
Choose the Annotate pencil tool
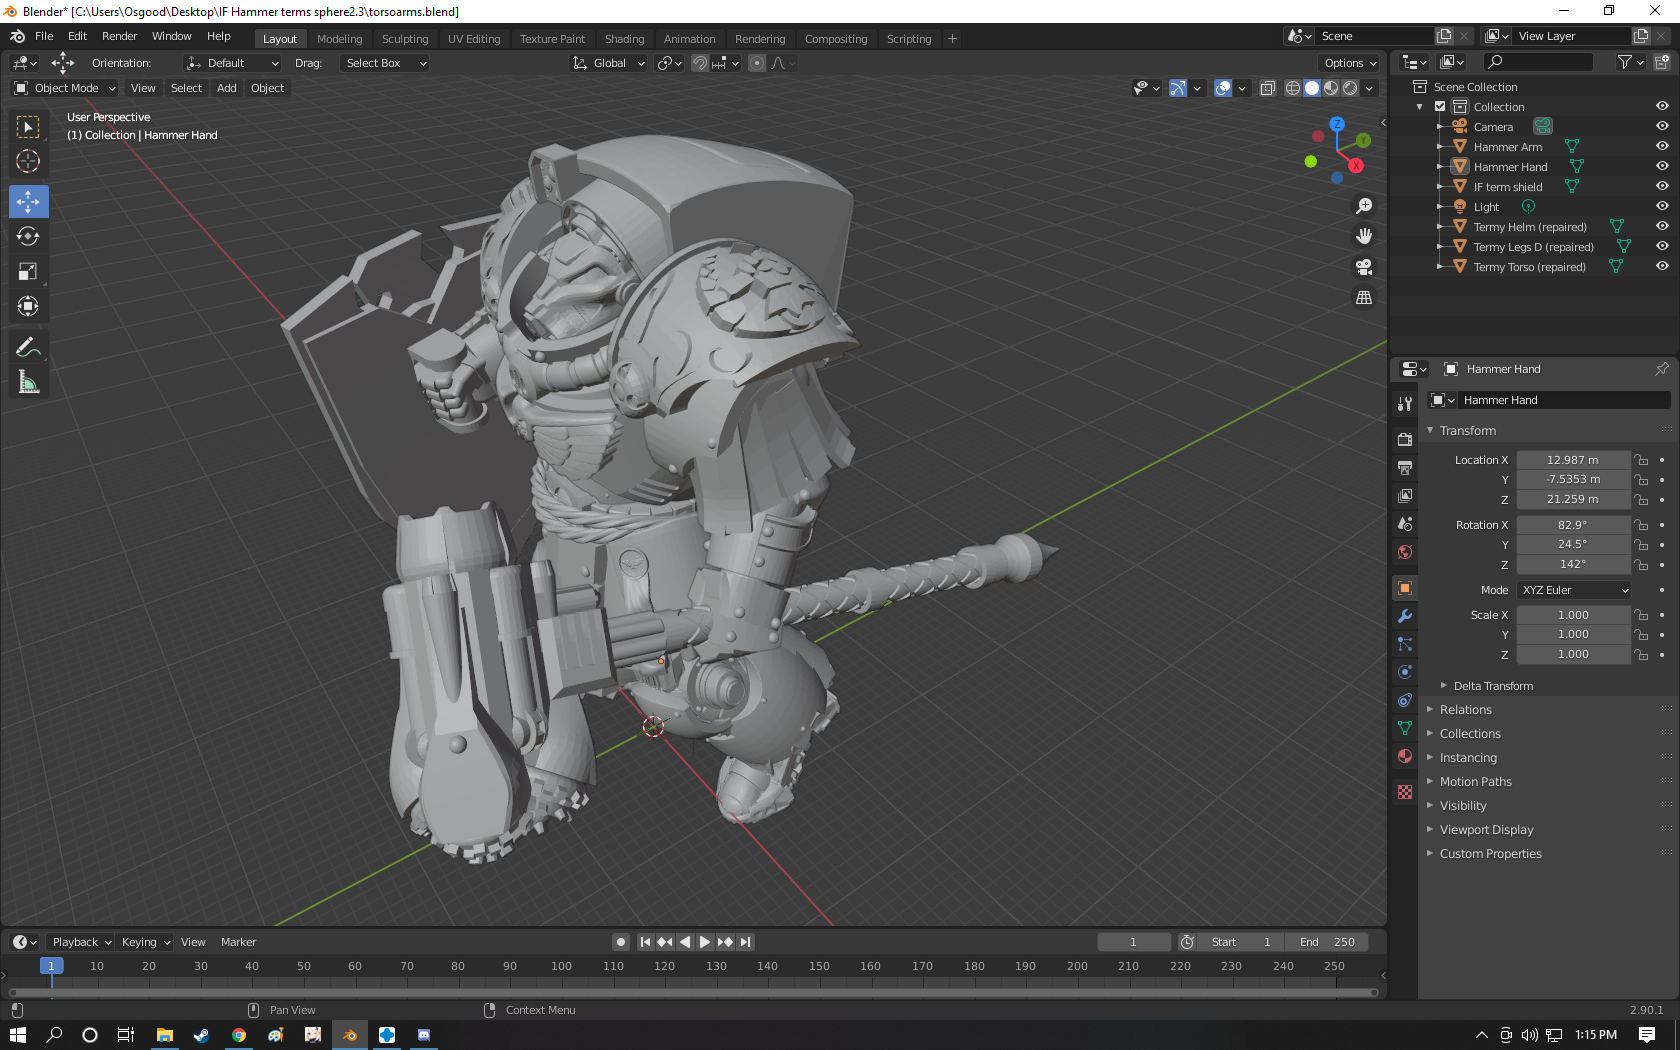pyautogui.click(x=28, y=347)
